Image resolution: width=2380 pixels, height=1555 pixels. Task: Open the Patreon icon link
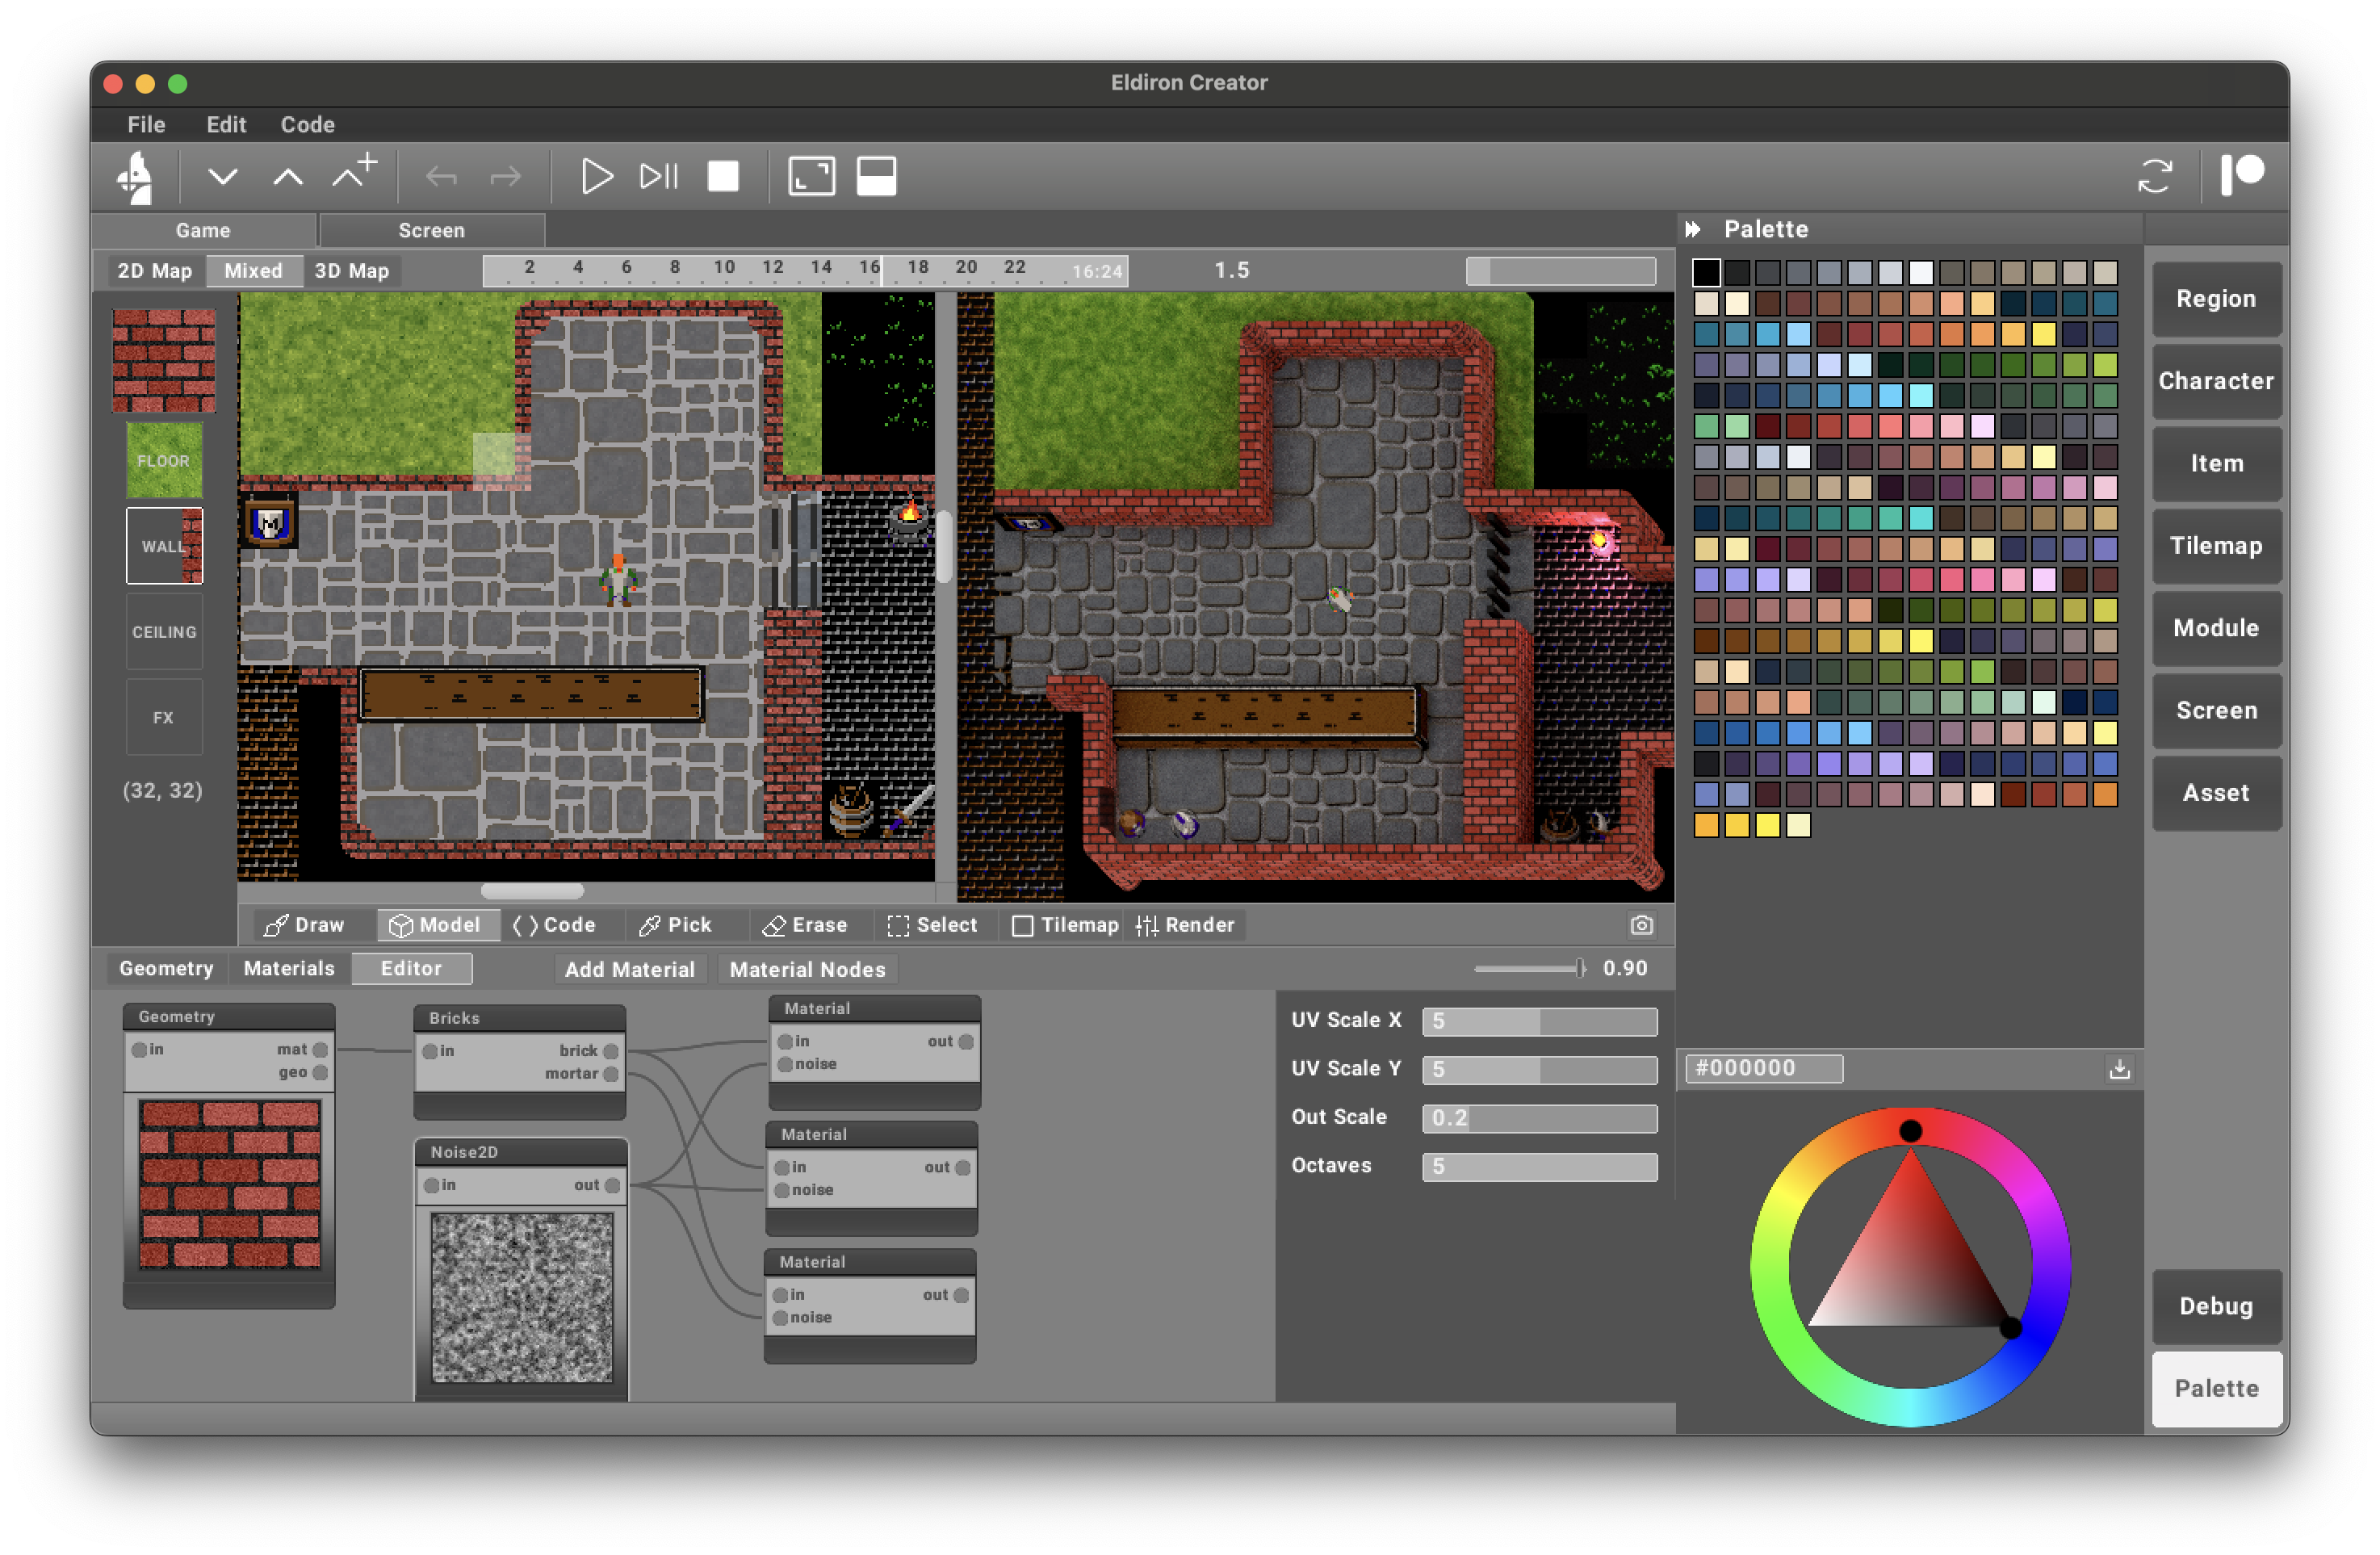(x=2242, y=176)
